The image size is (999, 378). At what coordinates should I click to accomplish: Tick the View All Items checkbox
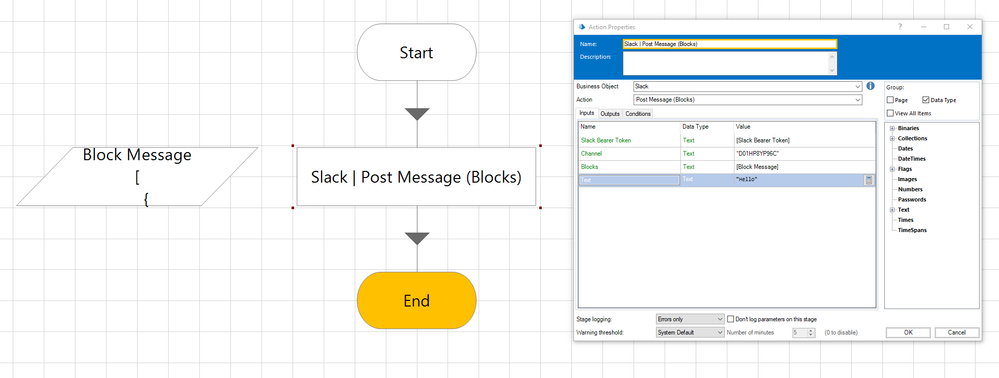tap(890, 113)
